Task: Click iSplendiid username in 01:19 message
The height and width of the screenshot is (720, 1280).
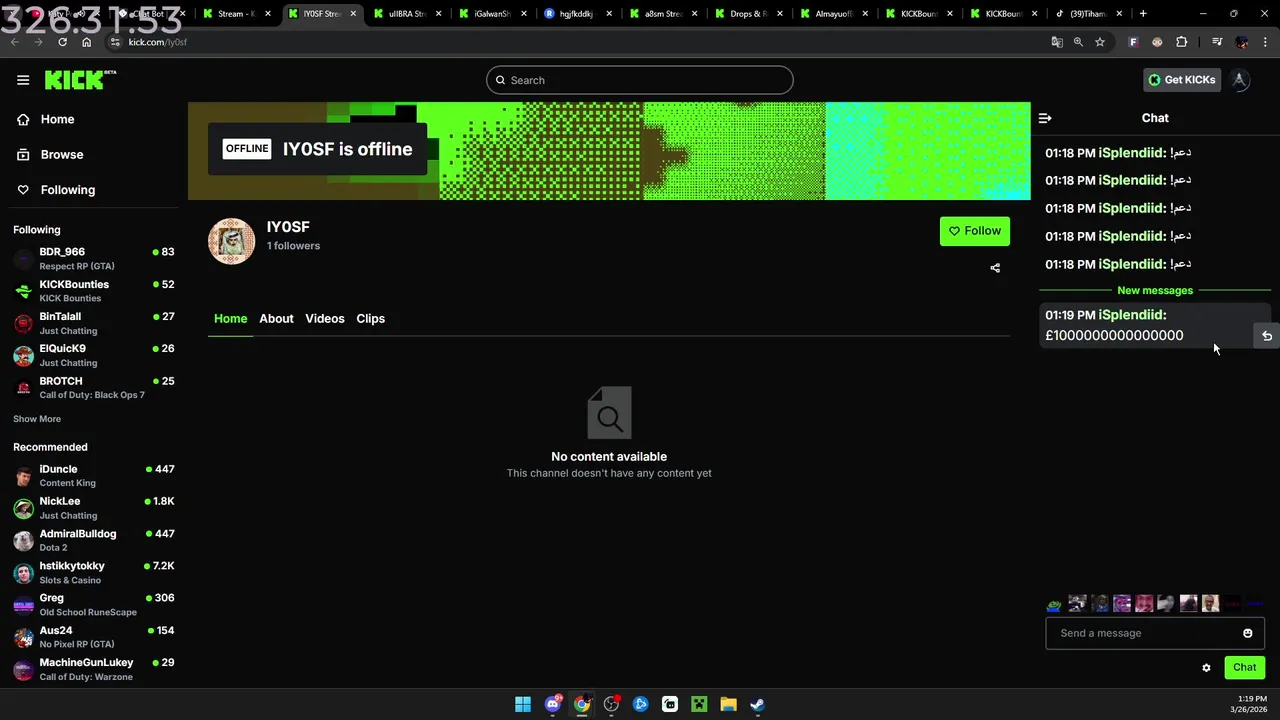Action: point(1132,315)
